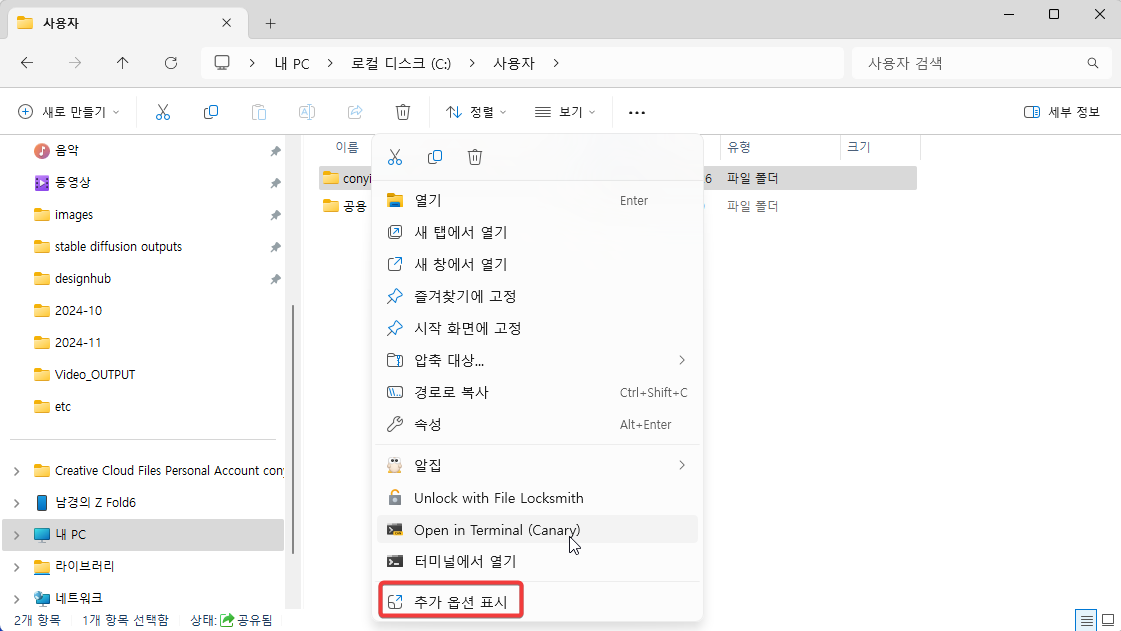Open the 정렬 sort dropdown
Screen dimensions: 1121x631
click(x=477, y=112)
